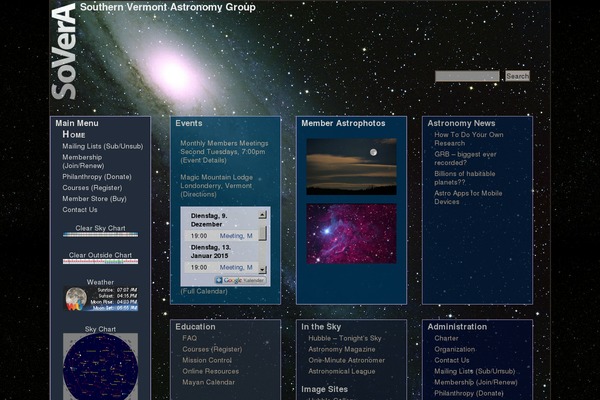Viewport: 600px width, 400px height.
Task: Click the calendar widget scroll-down arrow
Action: pos(262,270)
